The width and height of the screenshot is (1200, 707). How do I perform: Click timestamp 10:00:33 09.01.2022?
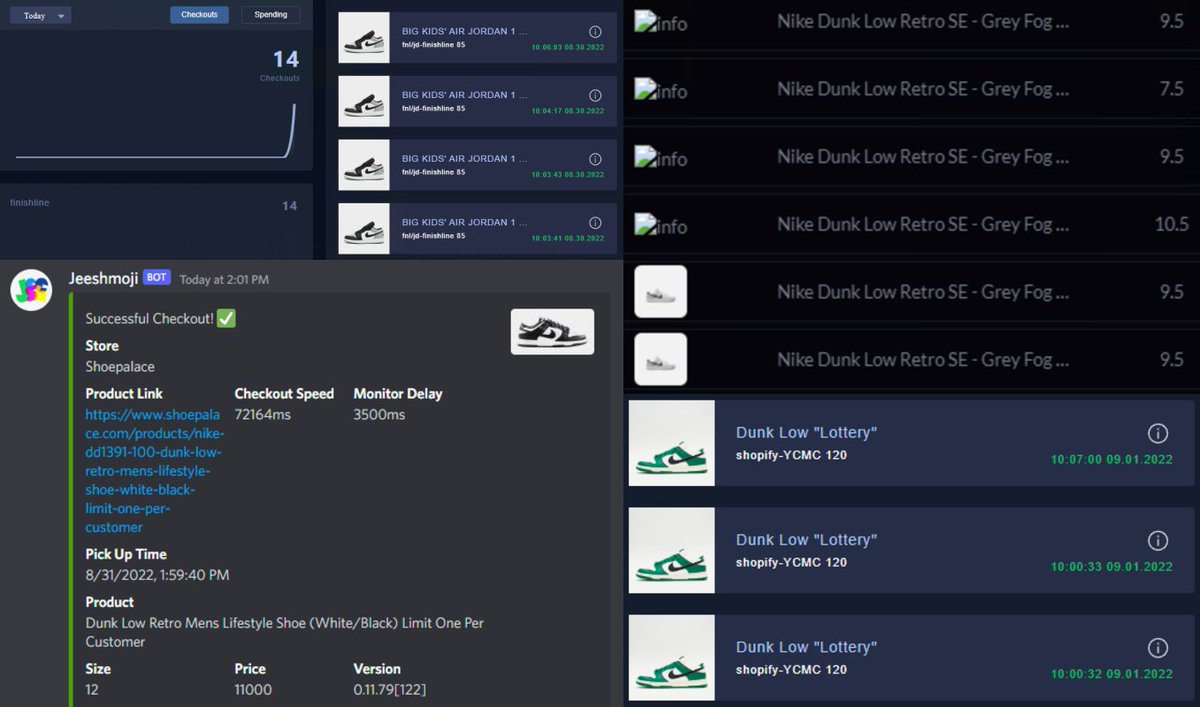[x=1111, y=567]
